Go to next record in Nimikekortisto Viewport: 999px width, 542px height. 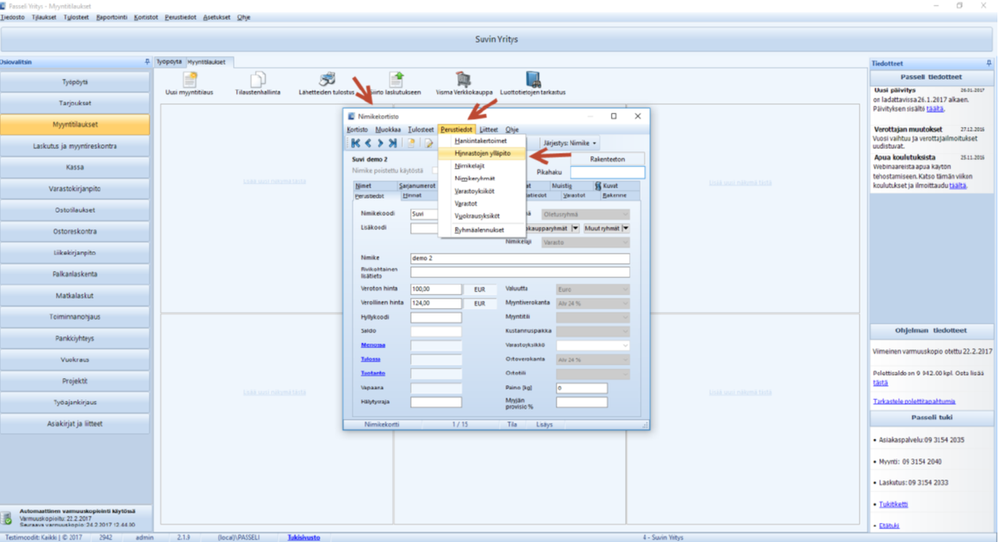380,143
